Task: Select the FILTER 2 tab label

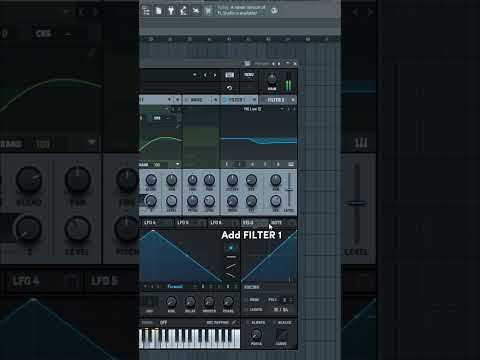Action: coord(276,100)
